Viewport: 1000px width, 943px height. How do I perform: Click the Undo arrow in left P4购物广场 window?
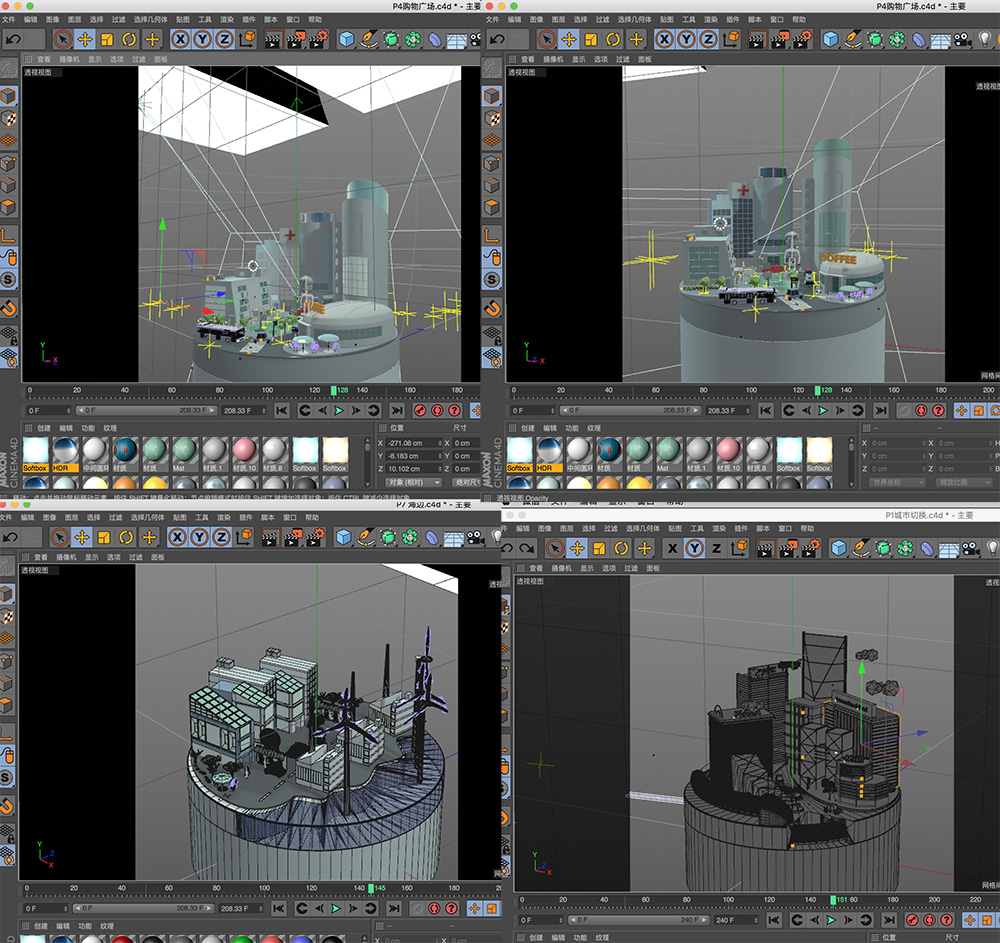click(13, 40)
